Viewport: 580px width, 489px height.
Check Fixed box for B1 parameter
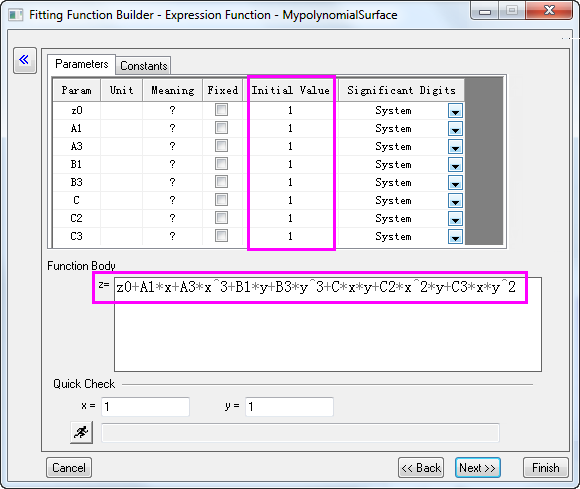[221, 164]
